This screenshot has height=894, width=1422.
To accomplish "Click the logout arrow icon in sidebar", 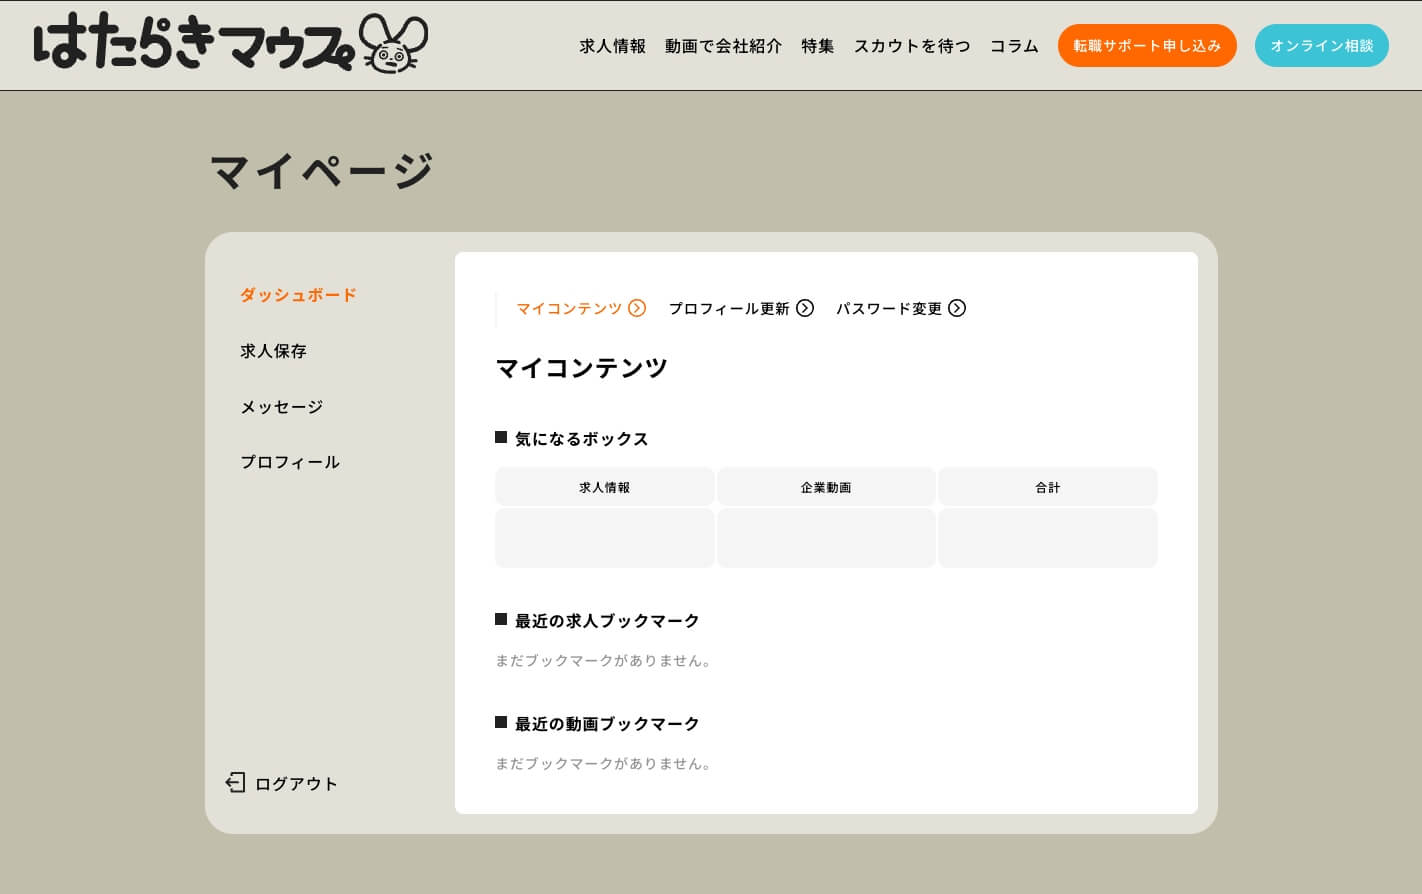I will (x=236, y=782).
